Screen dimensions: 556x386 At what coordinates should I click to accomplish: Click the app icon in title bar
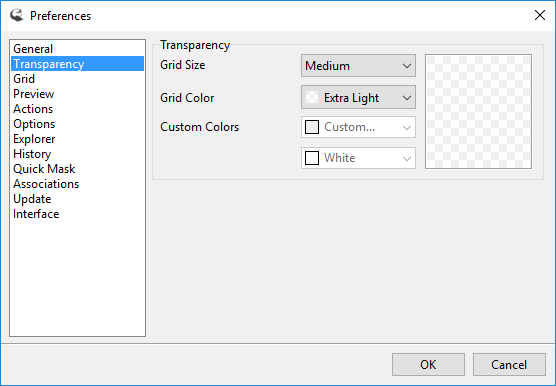(17, 15)
